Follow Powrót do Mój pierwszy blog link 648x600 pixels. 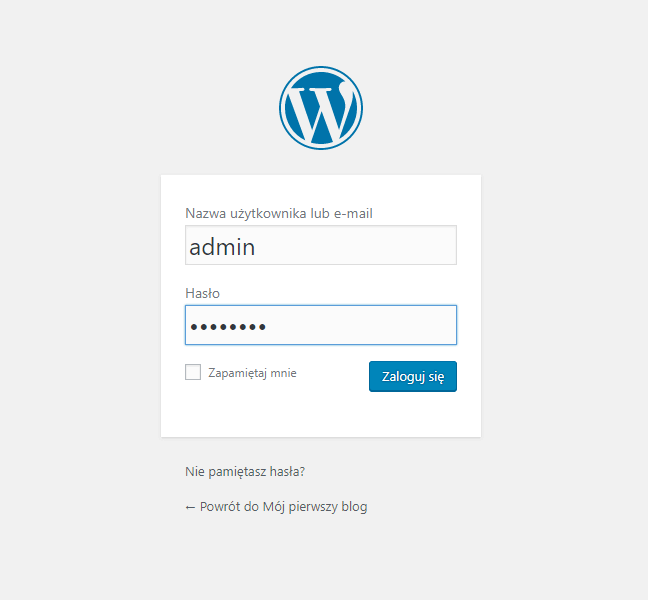[x=276, y=507]
